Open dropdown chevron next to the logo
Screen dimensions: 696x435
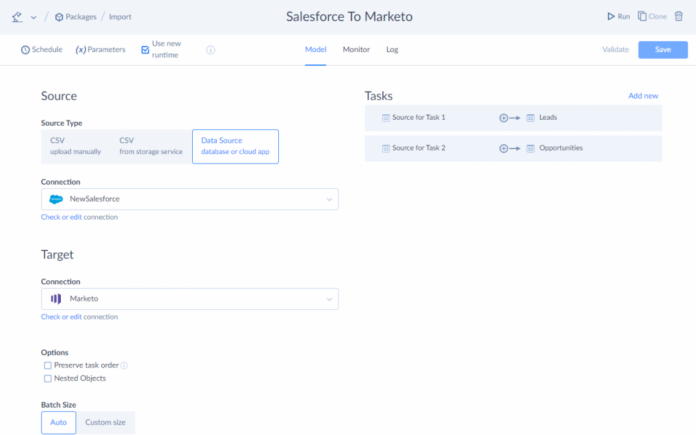click(34, 17)
